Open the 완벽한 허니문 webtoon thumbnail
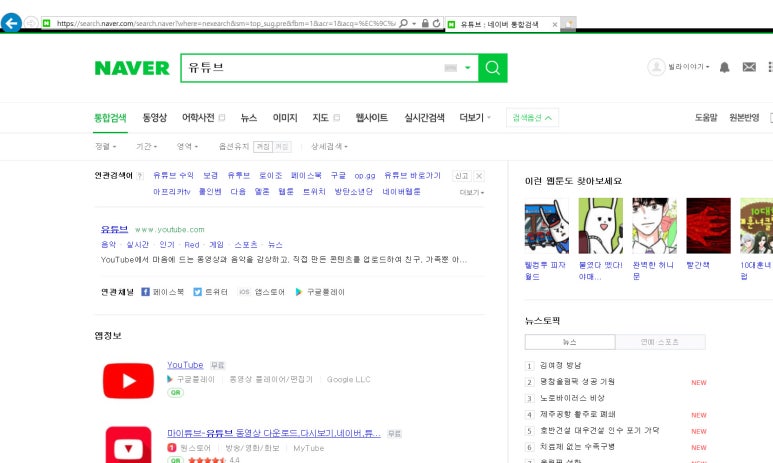This screenshot has width=773, height=463. pos(654,226)
